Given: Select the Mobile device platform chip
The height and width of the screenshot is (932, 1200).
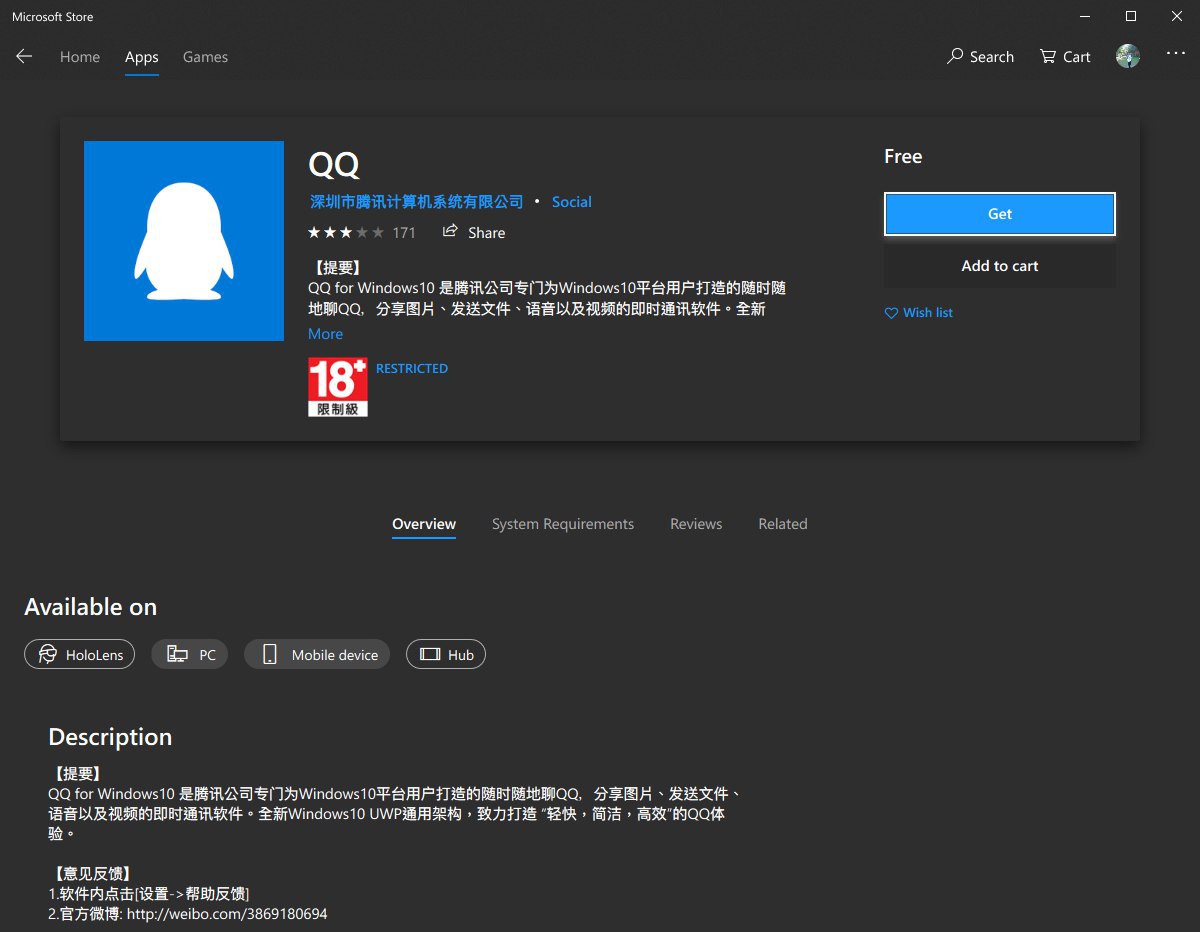Looking at the screenshot, I should [x=317, y=655].
